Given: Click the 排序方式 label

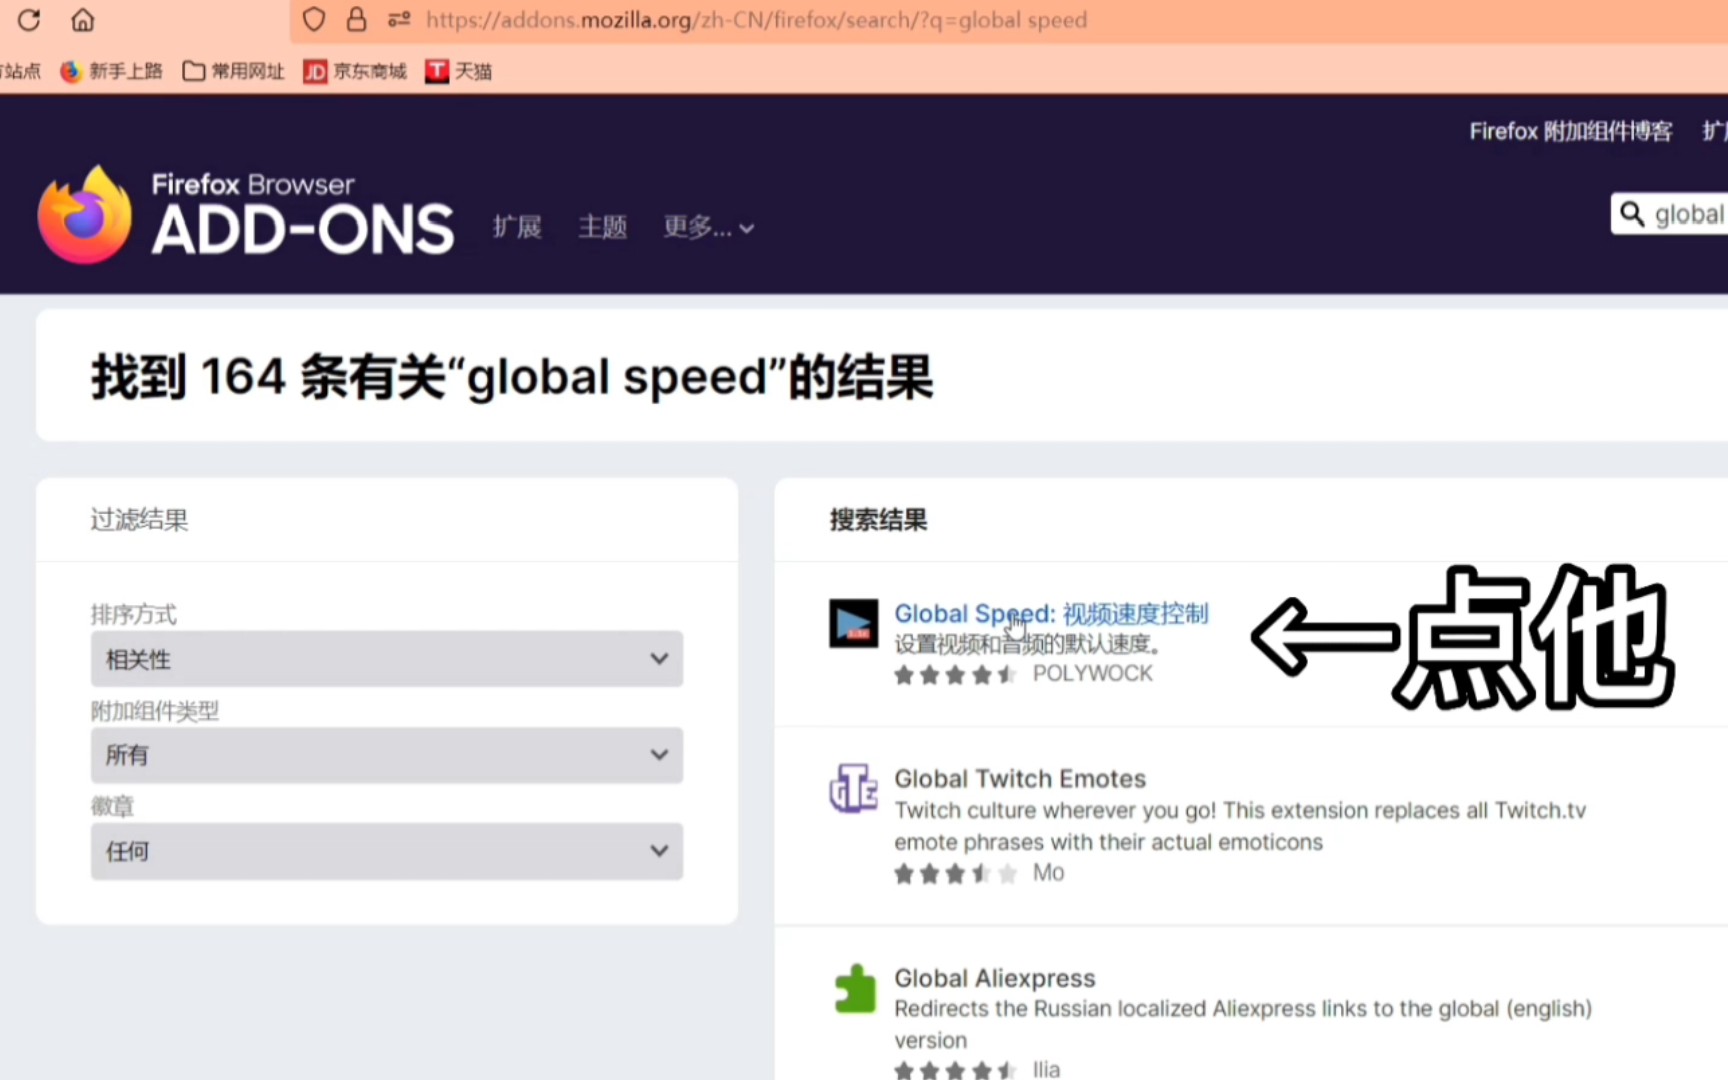Looking at the screenshot, I should pos(133,614).
